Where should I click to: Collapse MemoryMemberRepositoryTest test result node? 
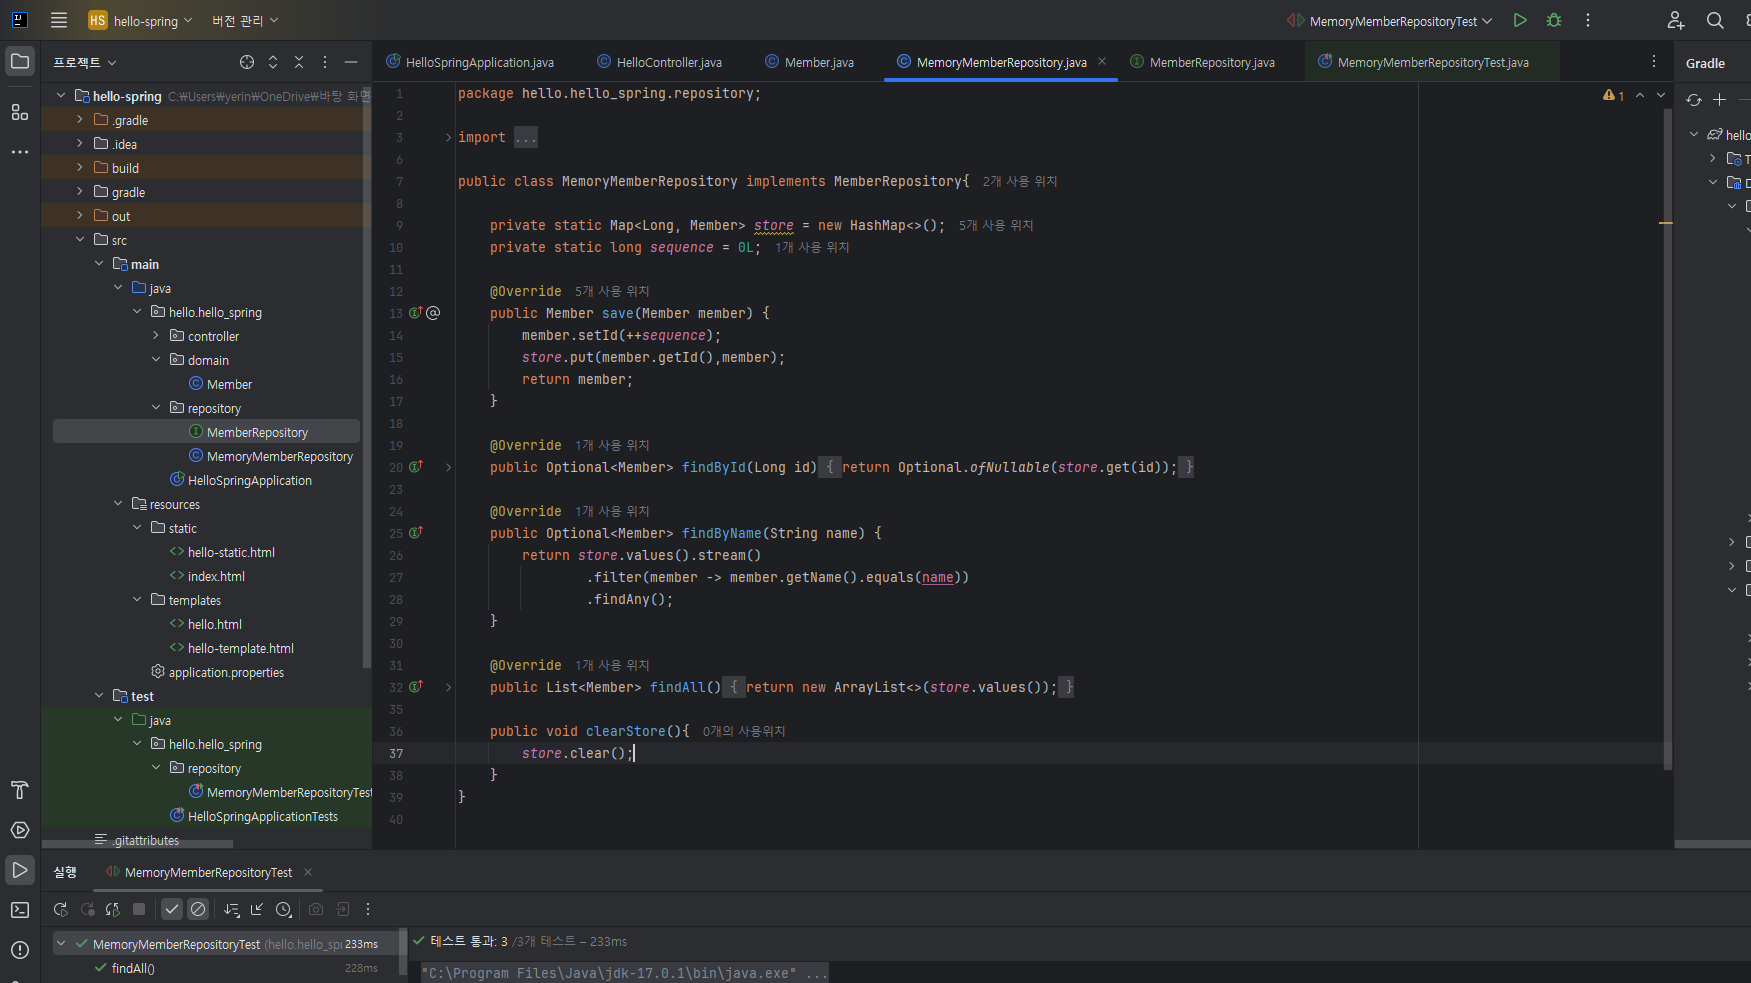pos(61,943)
